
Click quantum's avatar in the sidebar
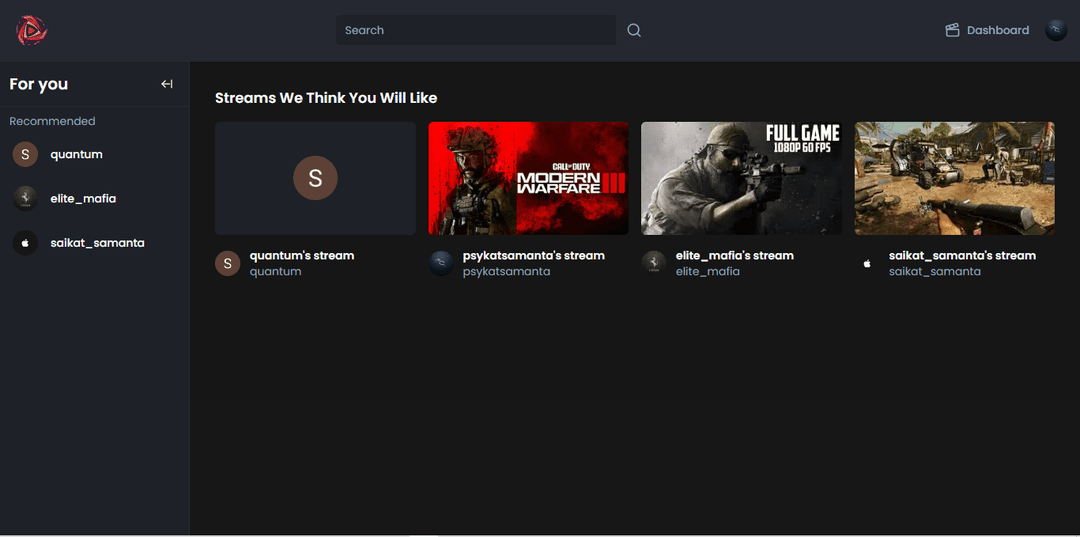point(25,155)
